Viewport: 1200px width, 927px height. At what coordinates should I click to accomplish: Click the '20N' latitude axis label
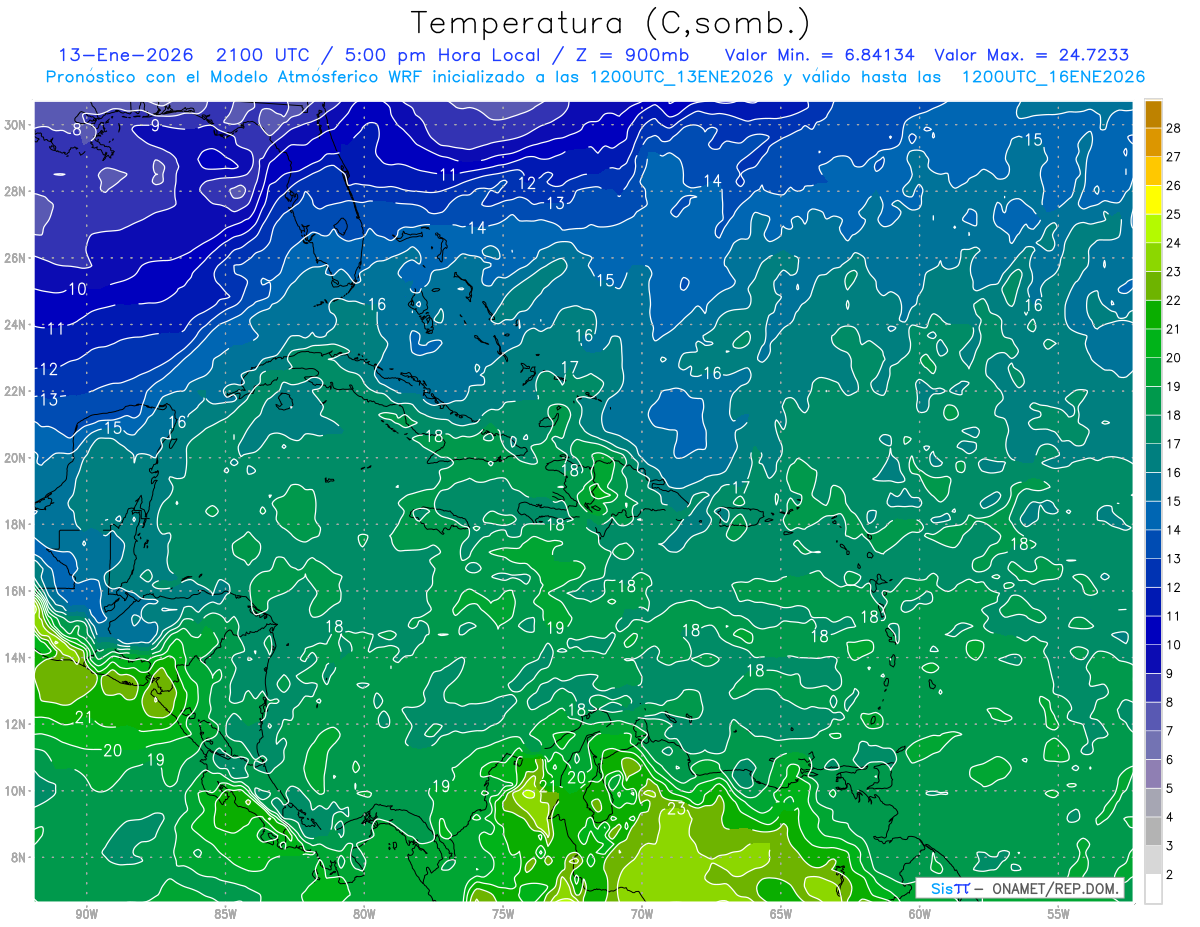pyautogui.click(x=15, y=458)
